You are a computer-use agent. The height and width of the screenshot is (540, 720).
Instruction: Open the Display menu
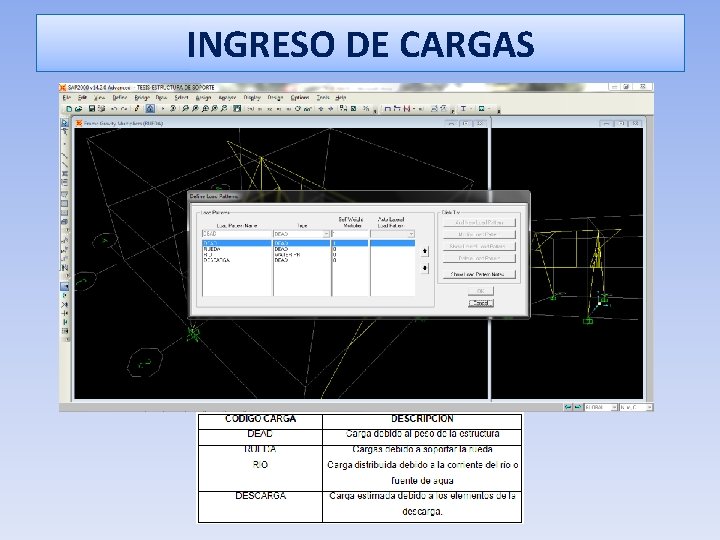252,97
